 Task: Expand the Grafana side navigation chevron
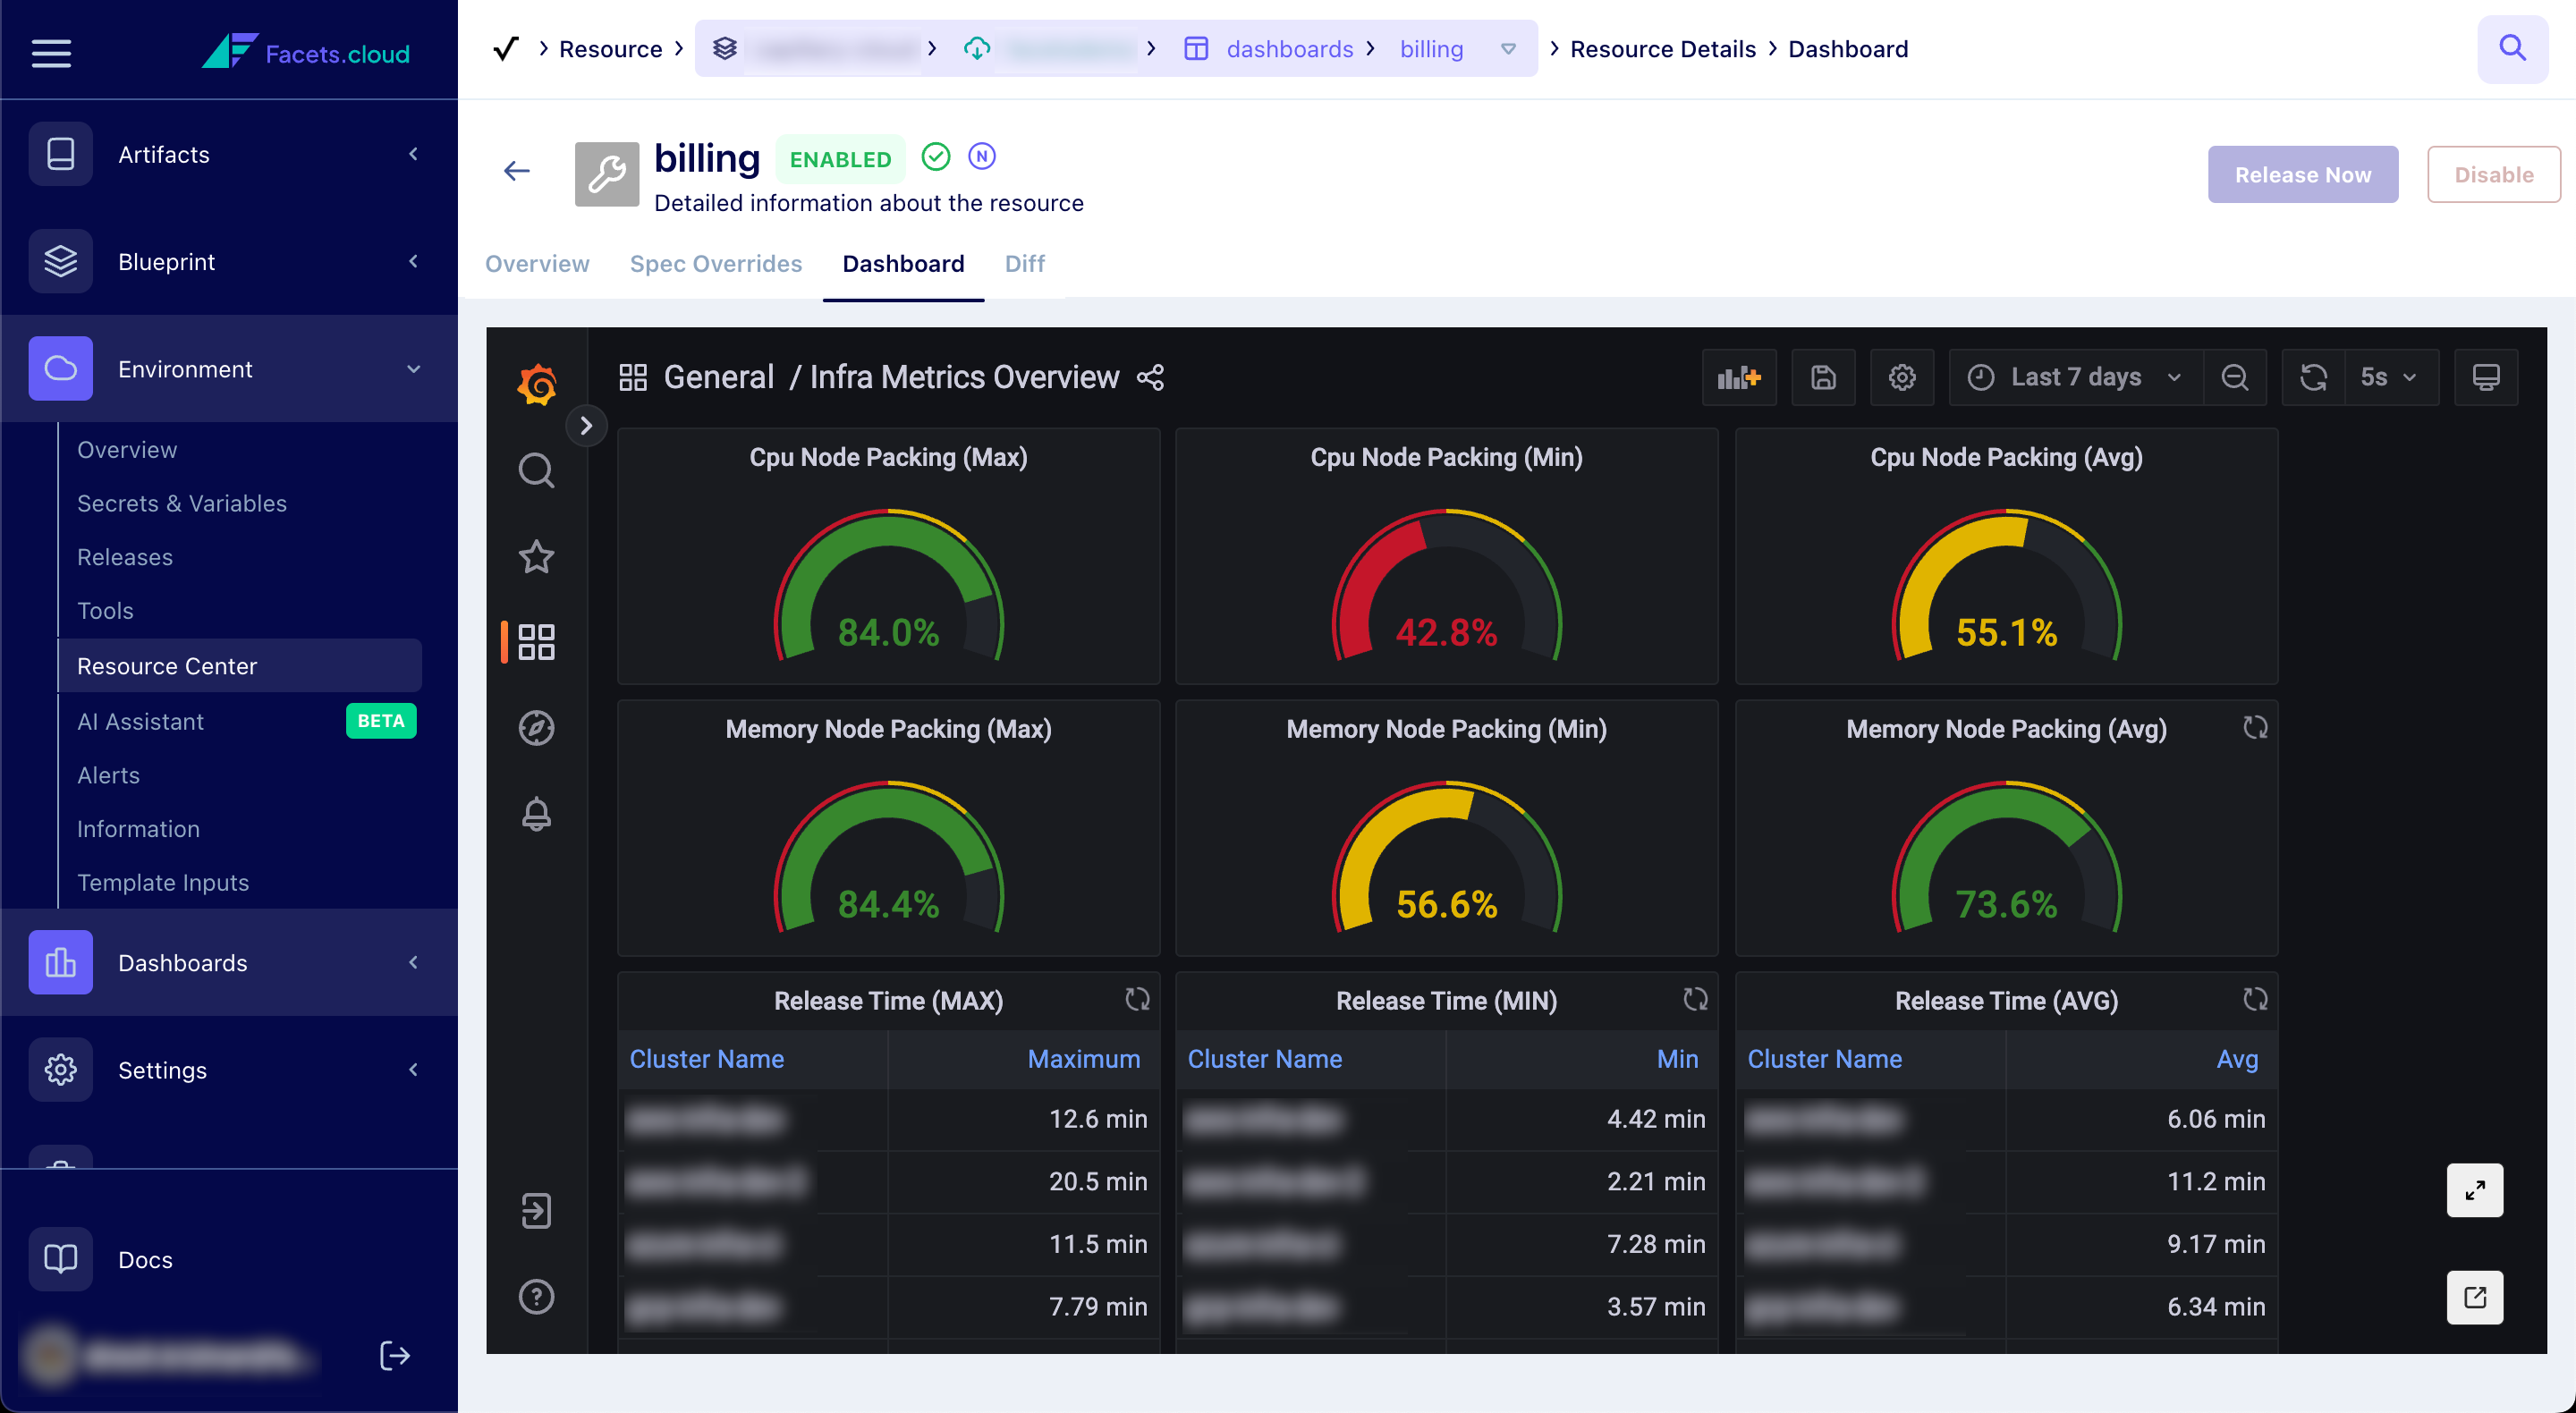tap(586, 426)
